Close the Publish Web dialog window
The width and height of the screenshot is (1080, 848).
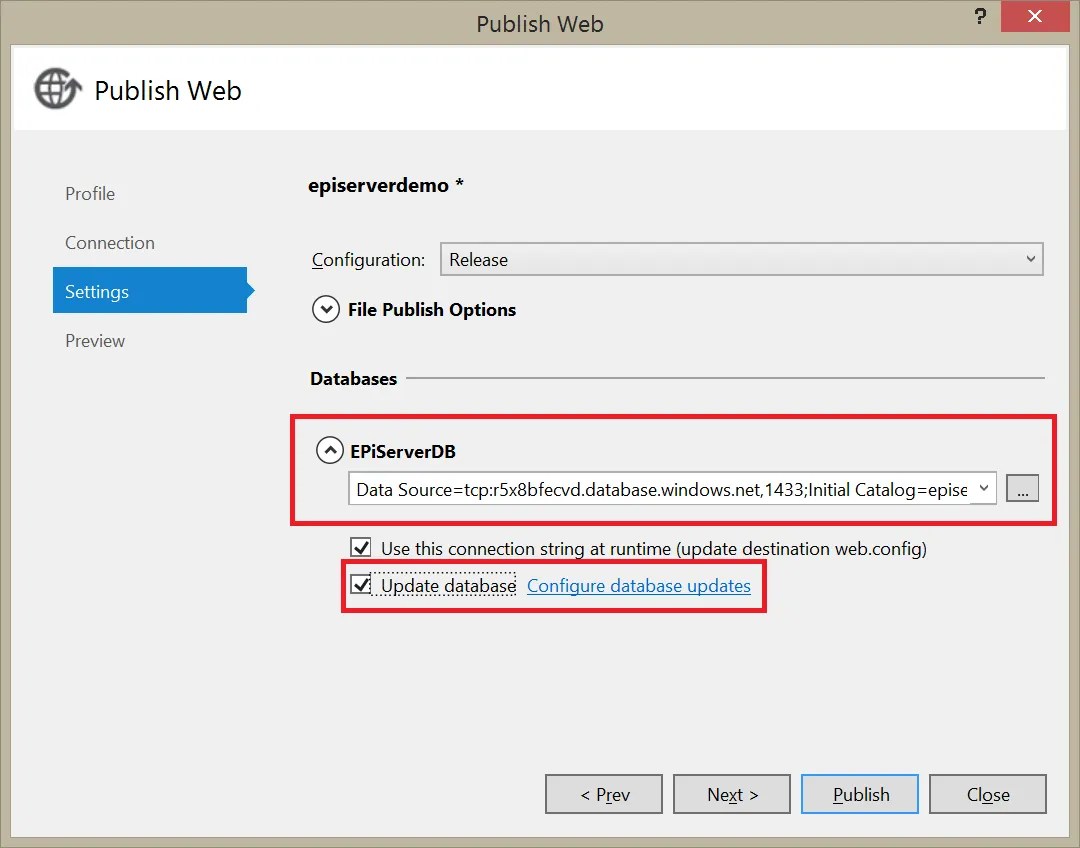pos(1035,17)
